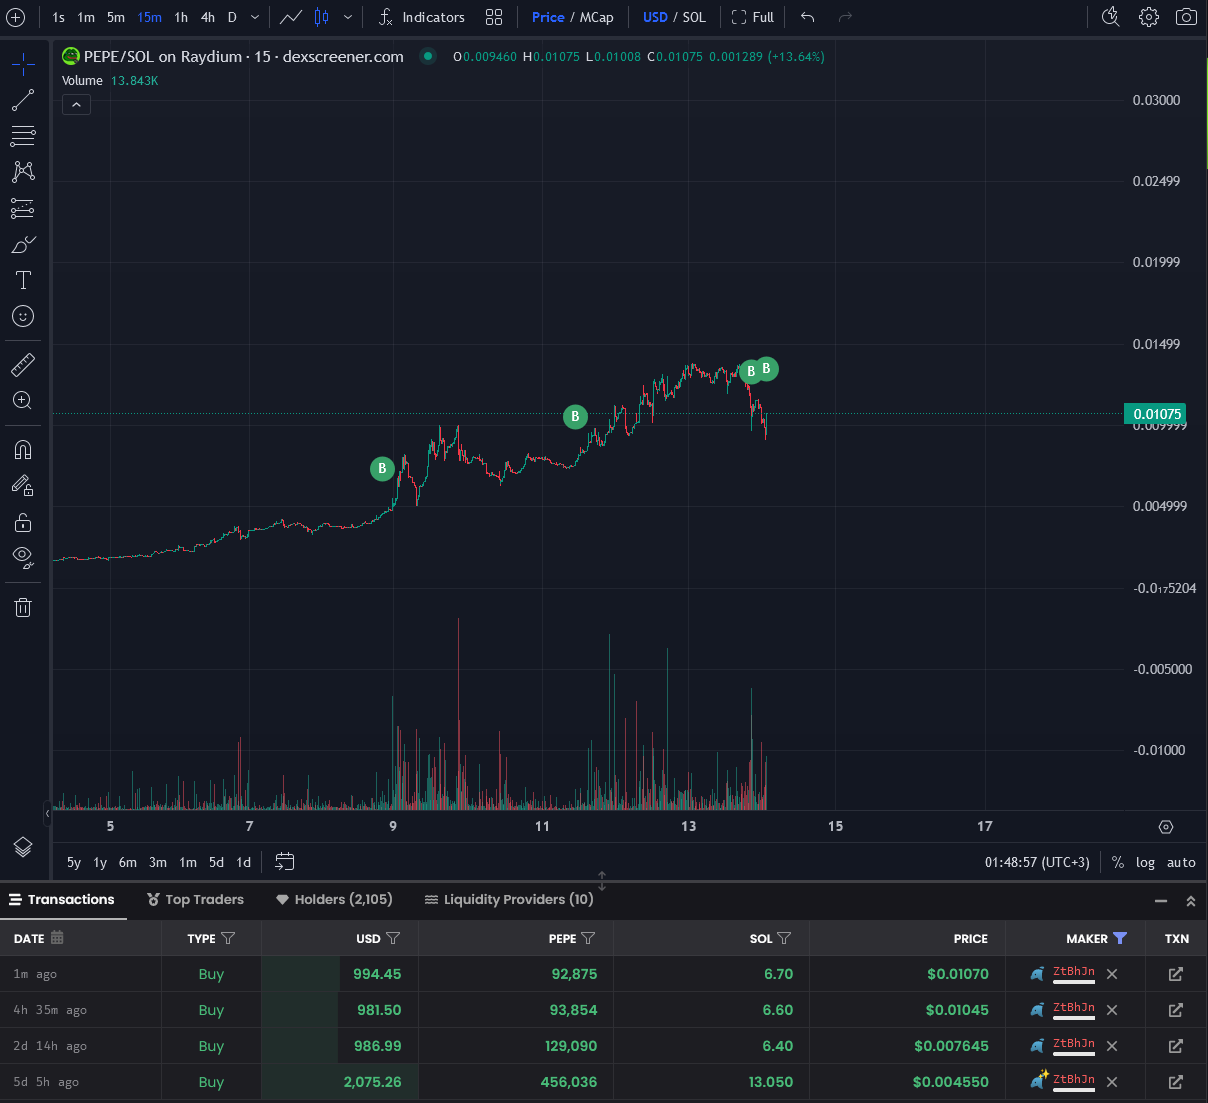Collapse the chart legend with the caret button
The width and height of the screenshot is (1208, 1103).
pos(76,104)
